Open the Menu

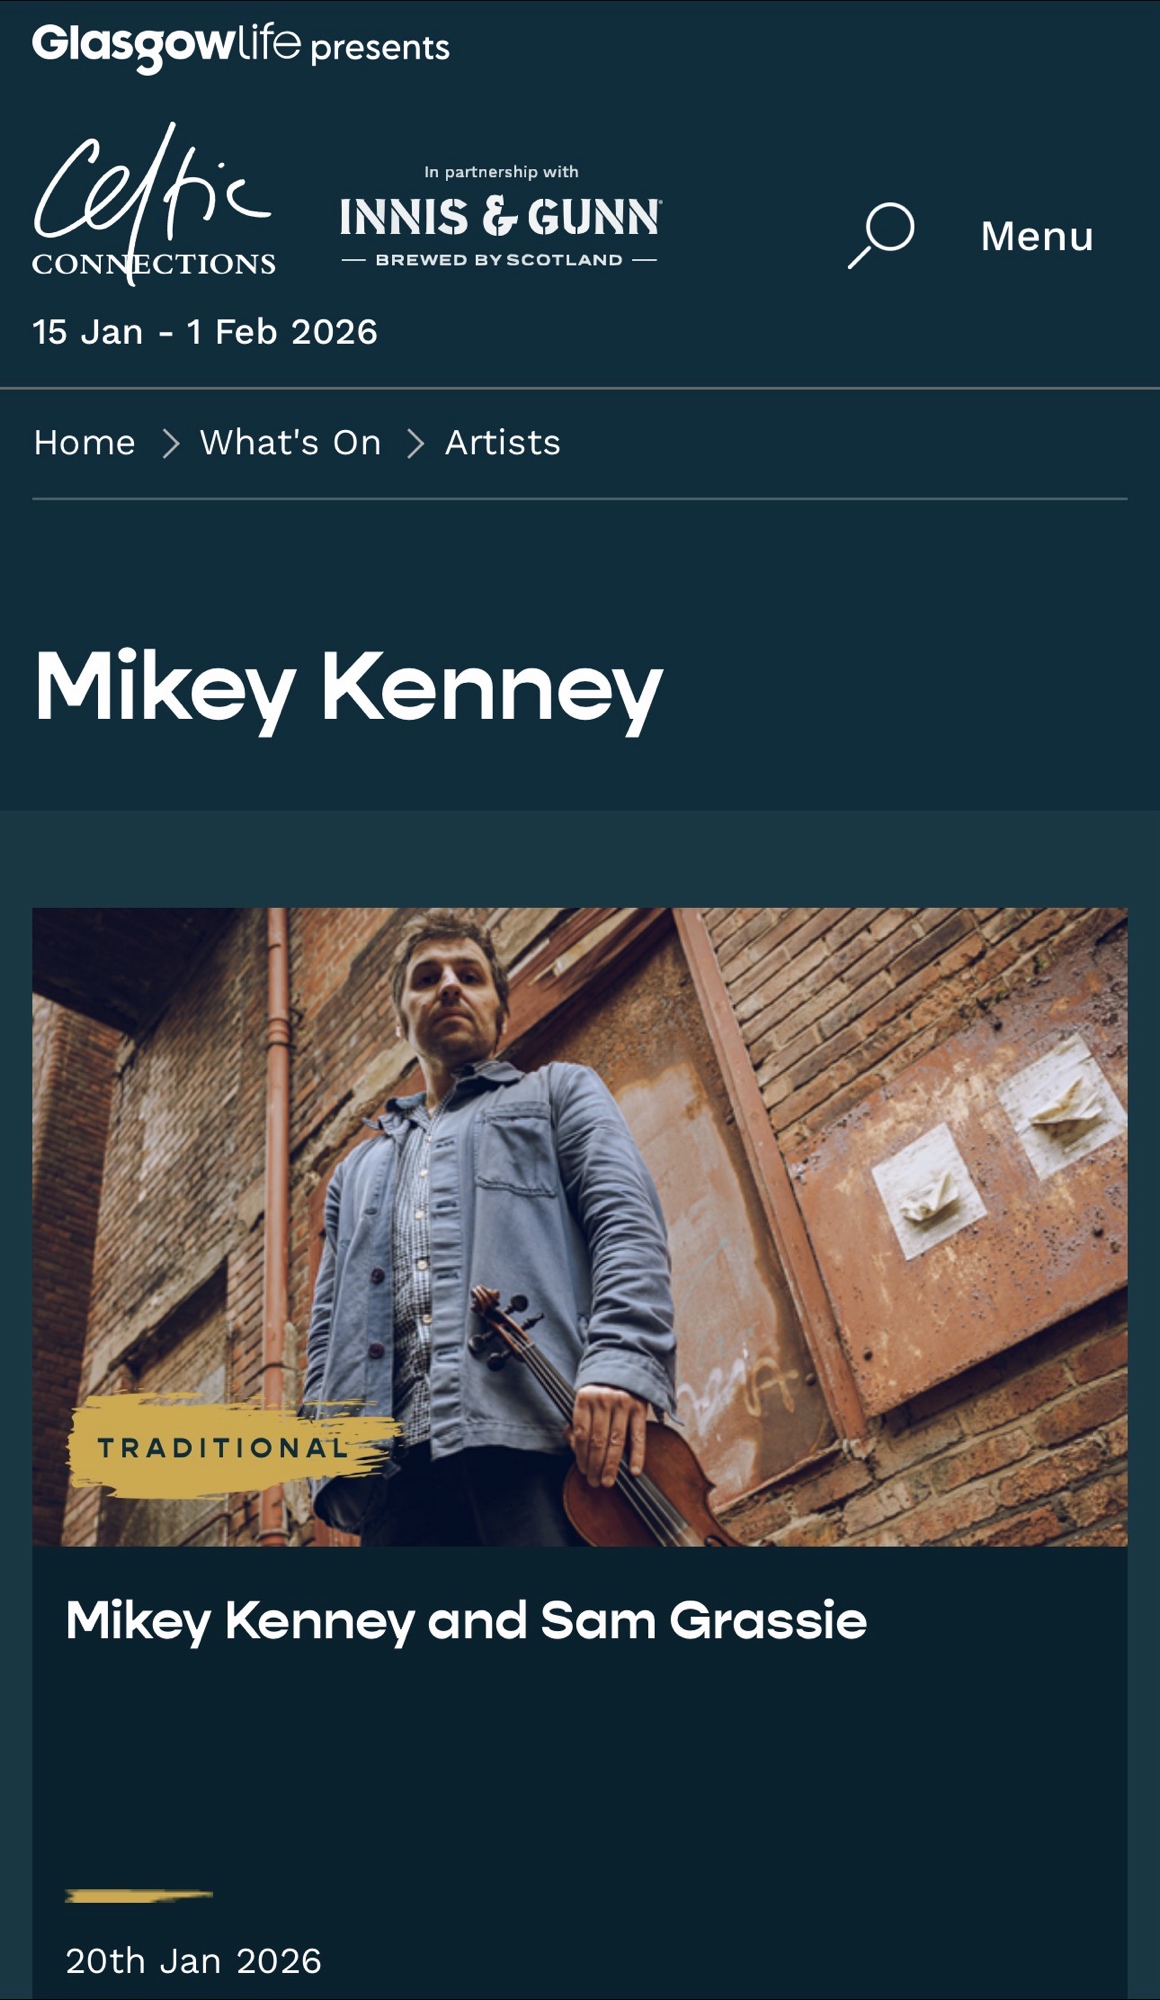tap(1036, 236)
